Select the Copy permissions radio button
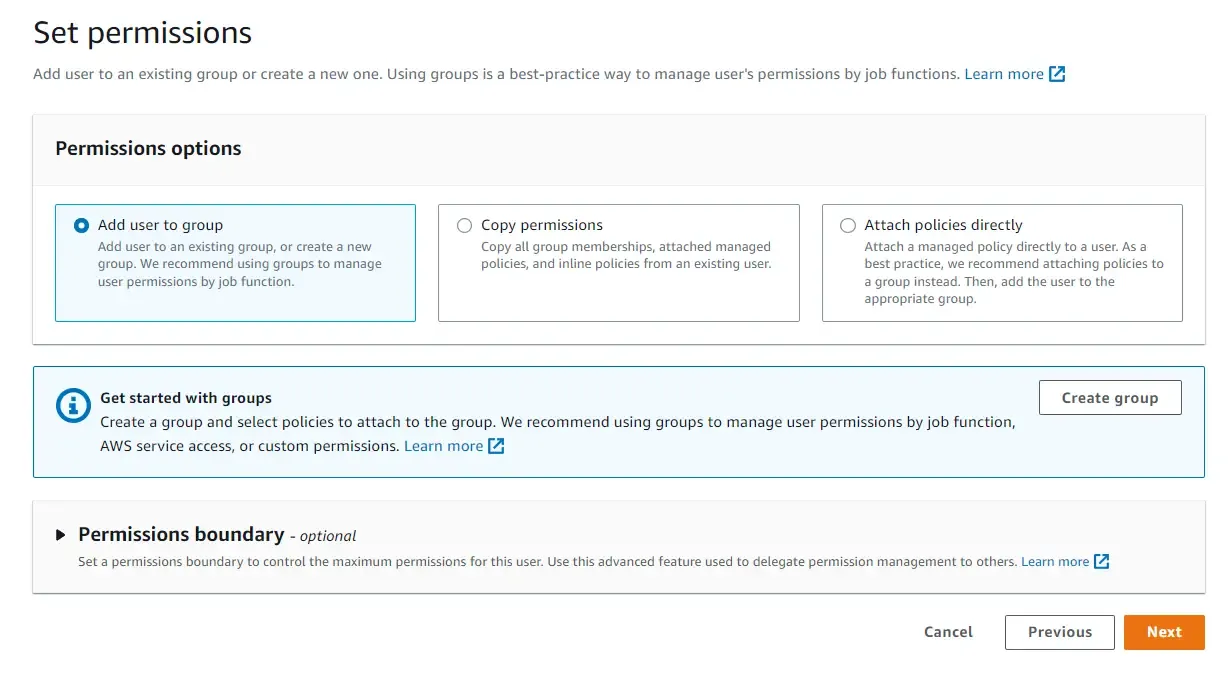 pyautogui.click(x=464, y=225)
